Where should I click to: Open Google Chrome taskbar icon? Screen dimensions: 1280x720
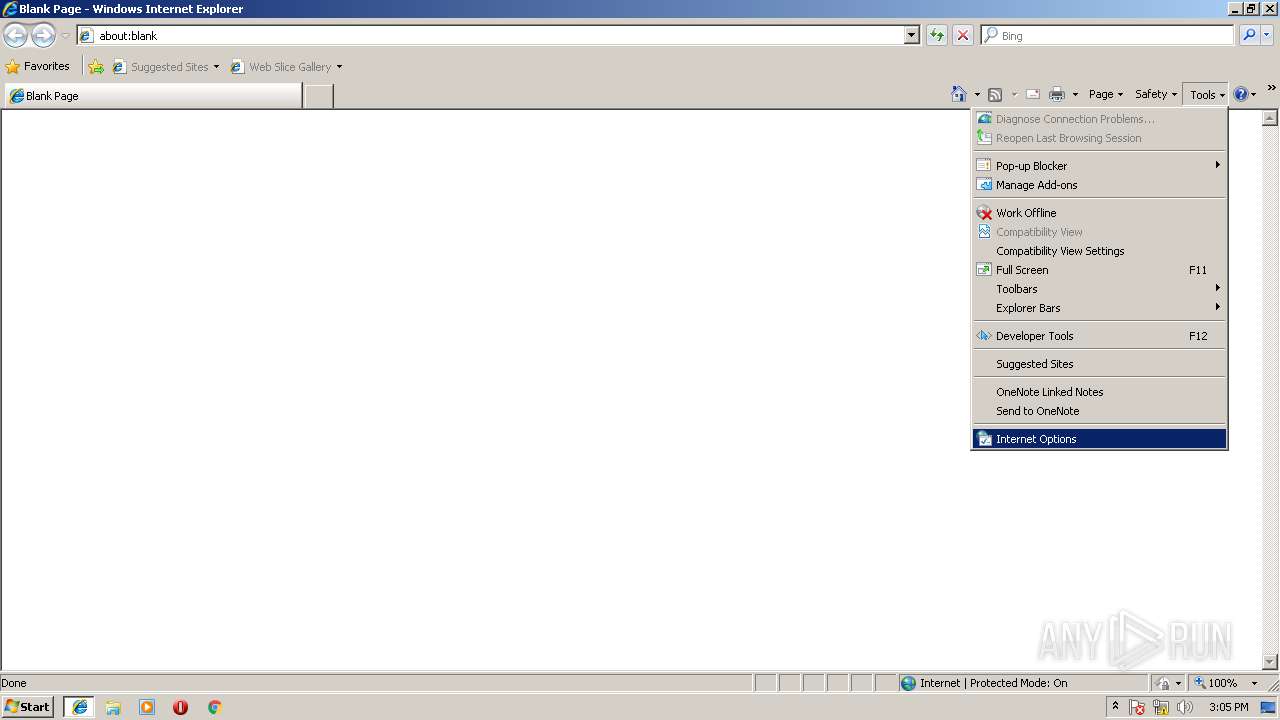tap(214, 707)
